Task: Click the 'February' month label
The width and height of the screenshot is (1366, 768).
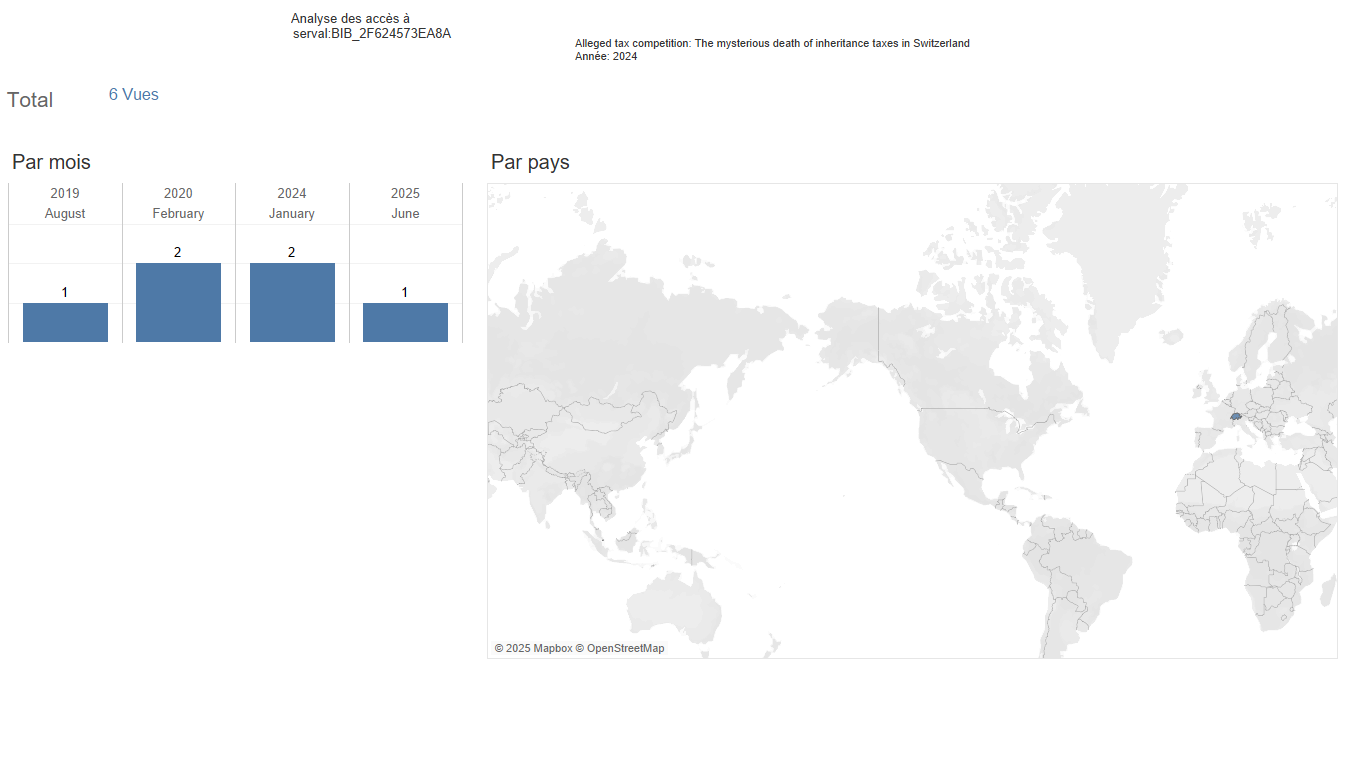Action: [x=178, y=214]
